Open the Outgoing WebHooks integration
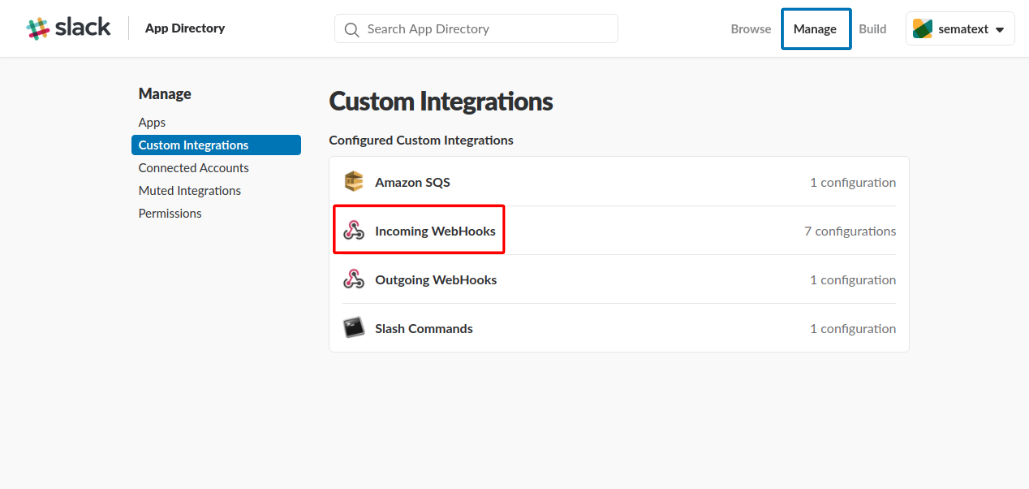The image size is (1029, 489). [x=619, y=280]
